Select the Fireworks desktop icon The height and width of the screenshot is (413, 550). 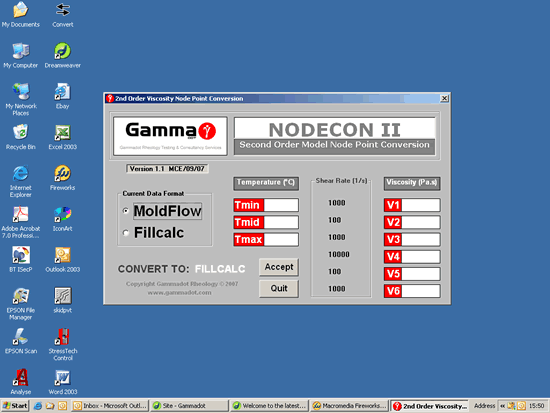click(62, 178)
